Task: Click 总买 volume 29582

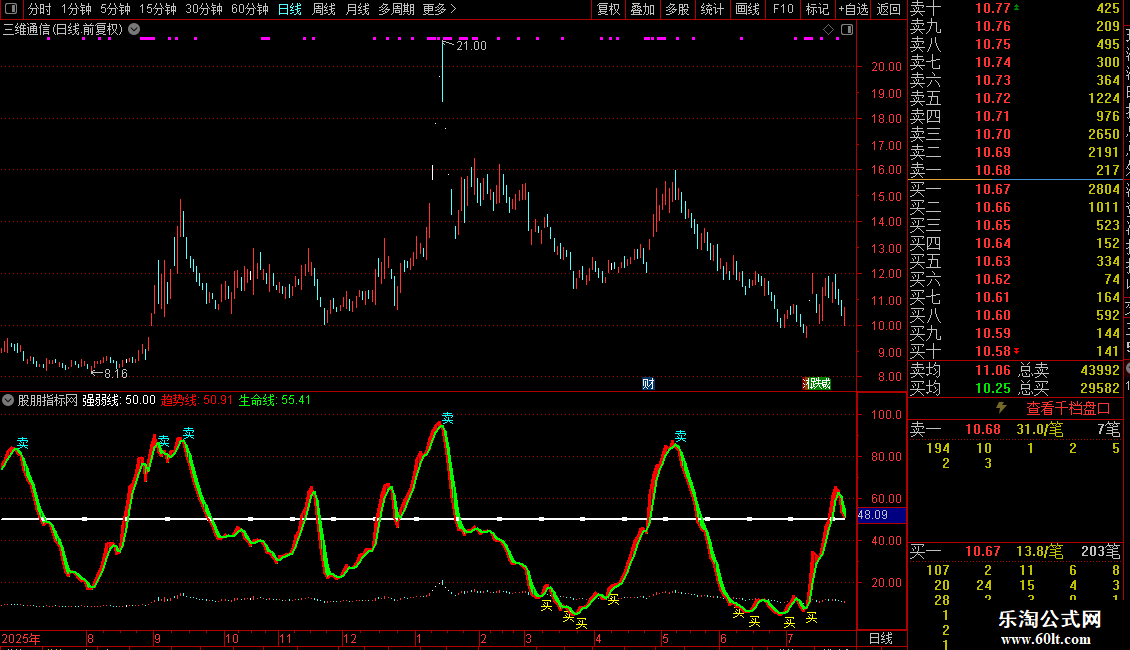Action: (x=1100, y=388)
